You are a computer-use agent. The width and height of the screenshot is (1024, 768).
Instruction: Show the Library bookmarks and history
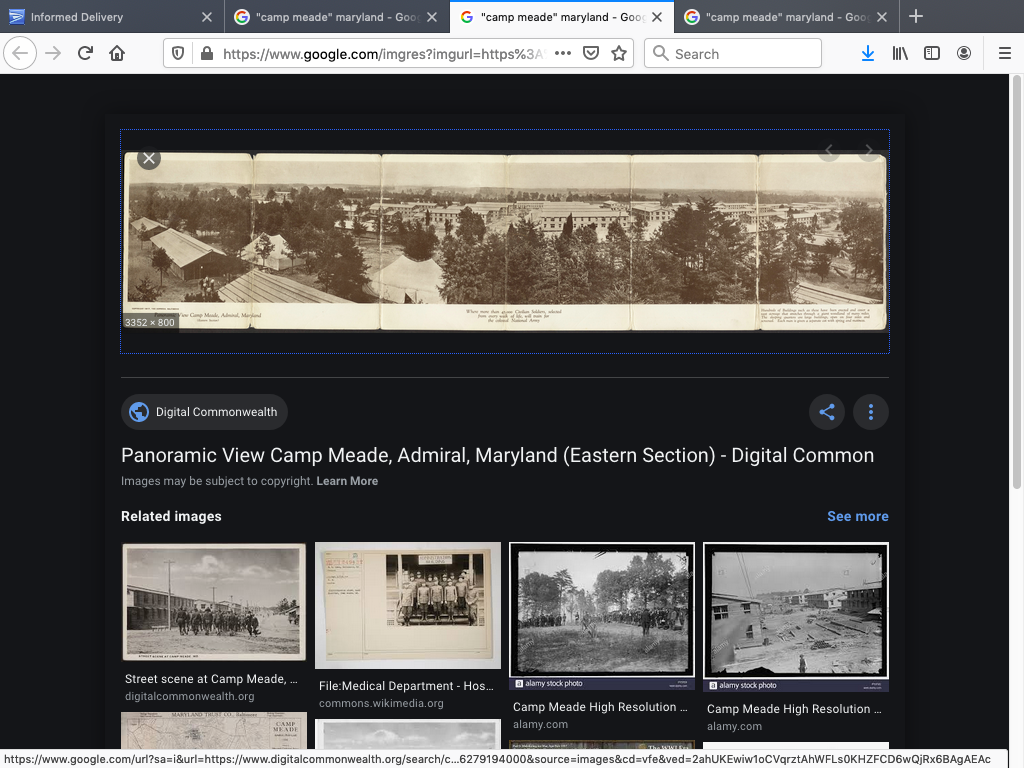(900, 54)
